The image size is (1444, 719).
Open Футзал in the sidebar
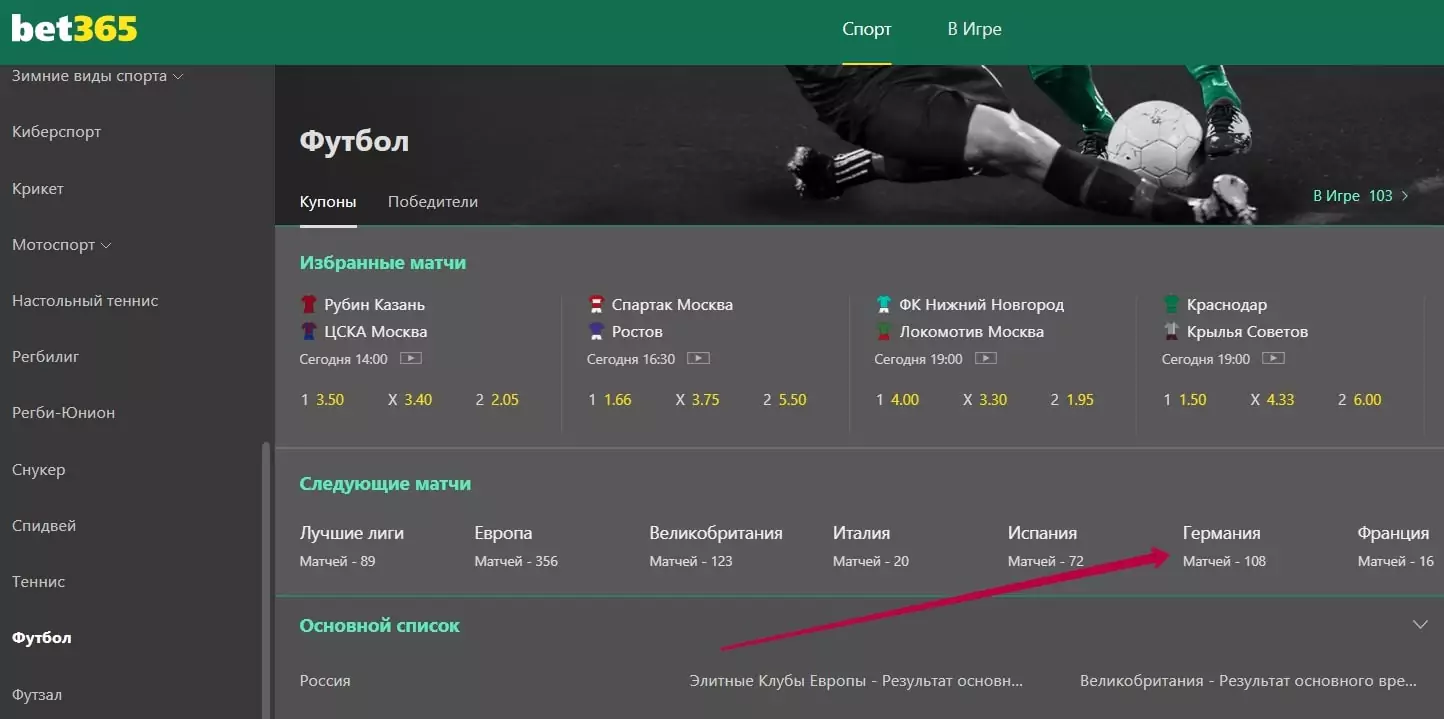coord(37,695)
